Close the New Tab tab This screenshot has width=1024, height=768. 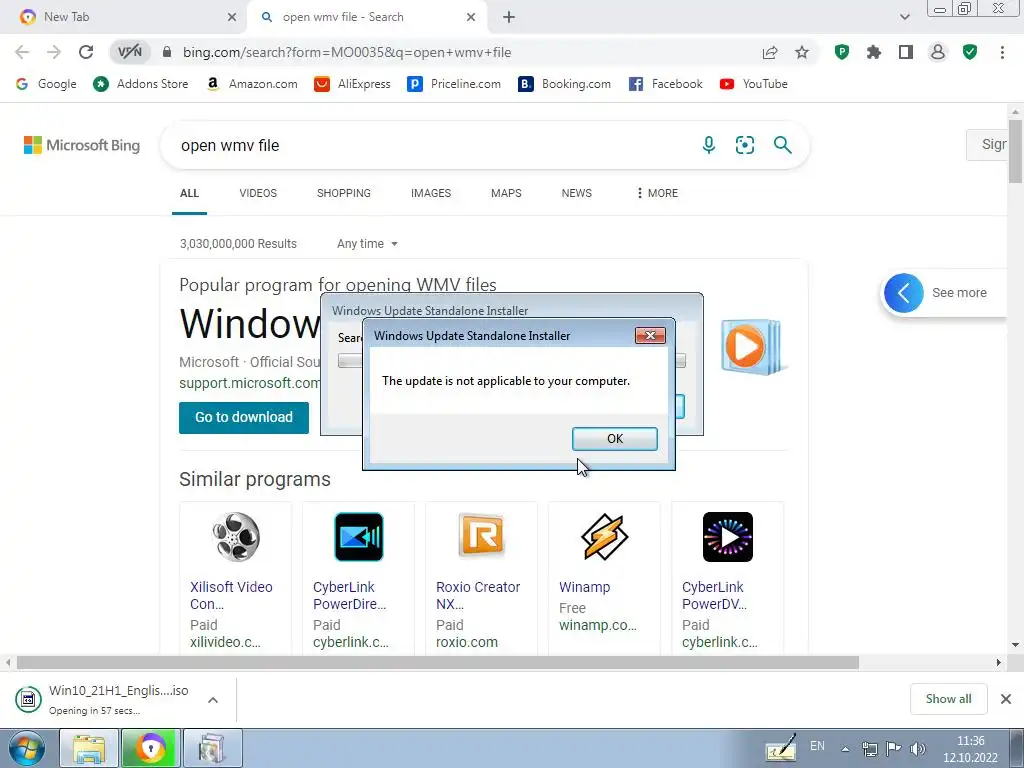tap(232, 17)
